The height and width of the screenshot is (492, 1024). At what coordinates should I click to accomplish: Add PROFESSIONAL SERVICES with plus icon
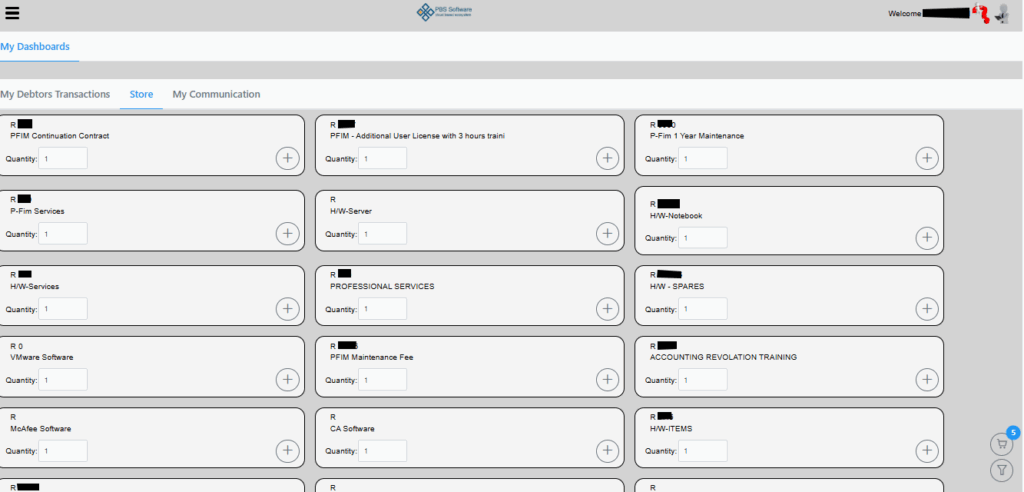pyautogui.click(x=607, y=308)
